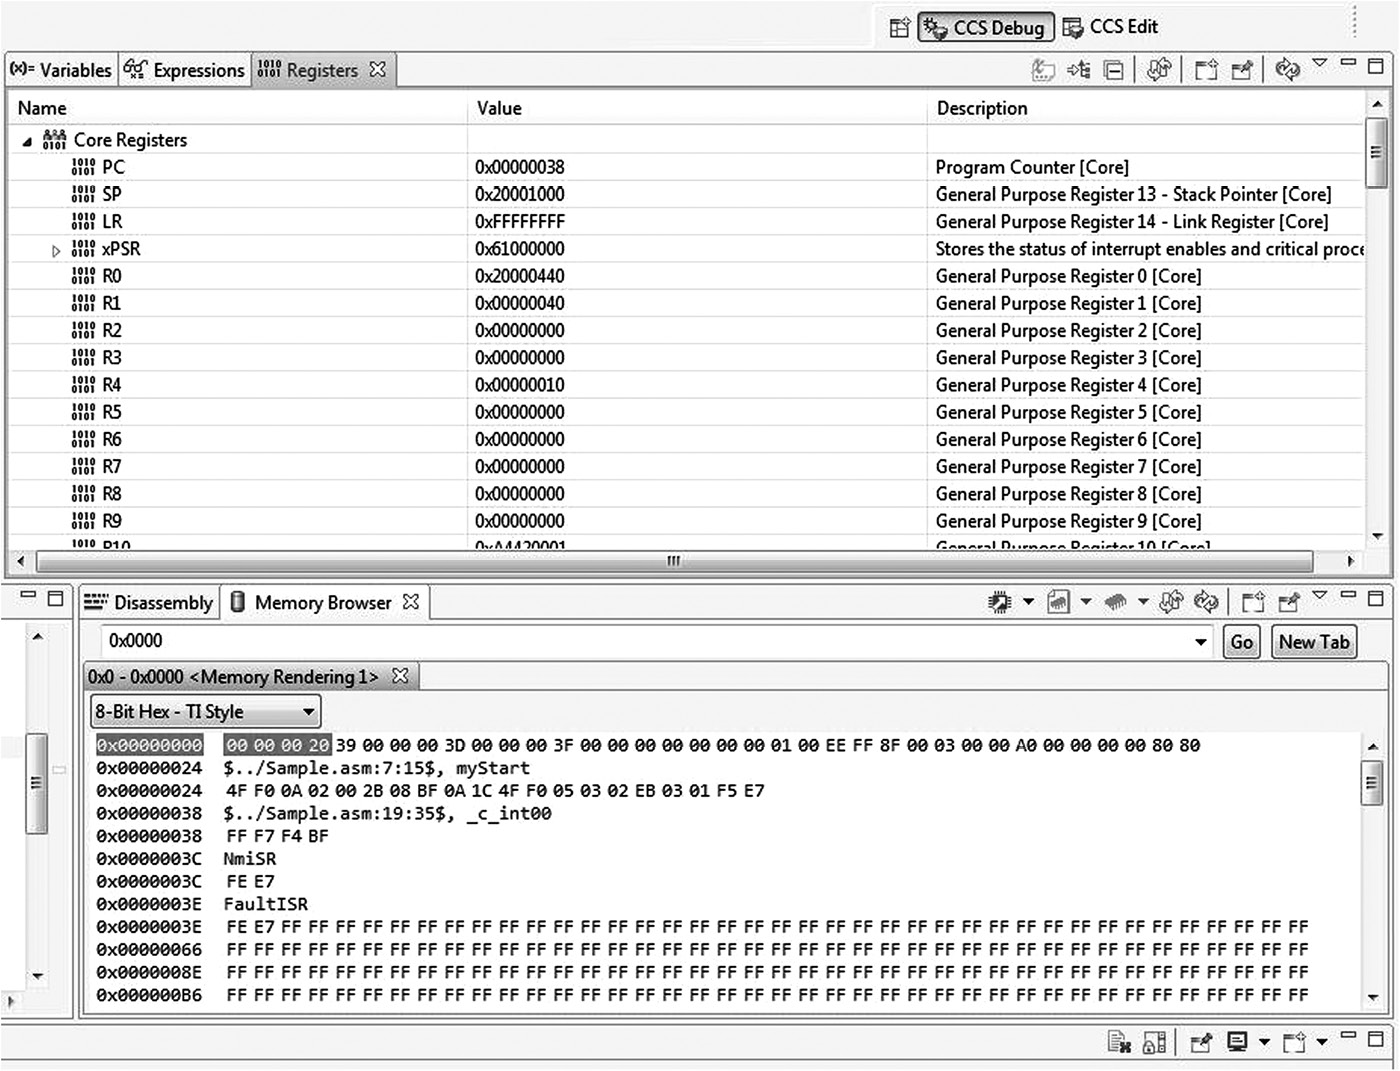Screen dimensions: 1400x1071
Task: Collapse the Core Registers tree
Action: coord(27,140)
